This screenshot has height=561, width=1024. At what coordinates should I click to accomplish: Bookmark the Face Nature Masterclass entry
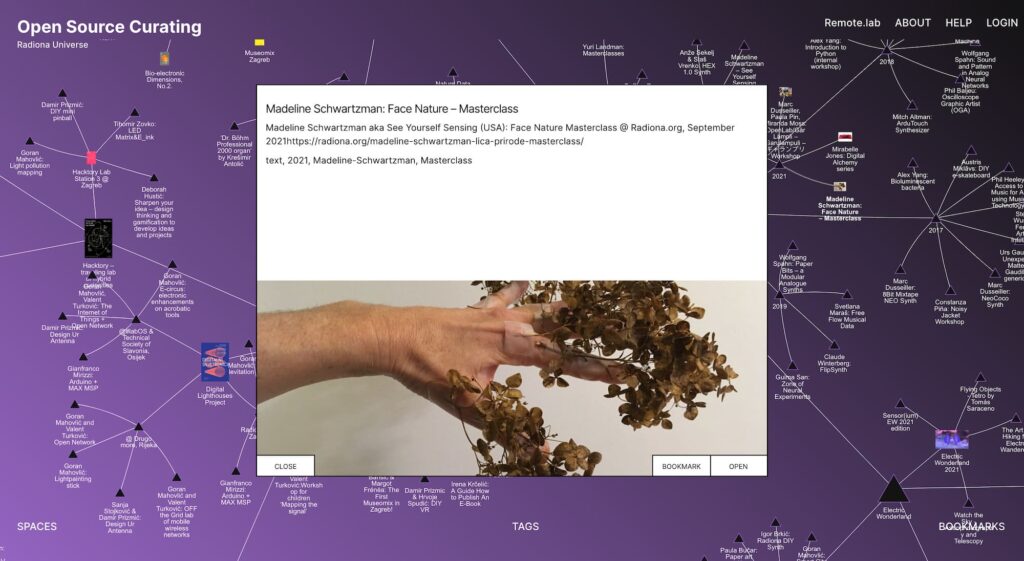click(x=681, y=466)
